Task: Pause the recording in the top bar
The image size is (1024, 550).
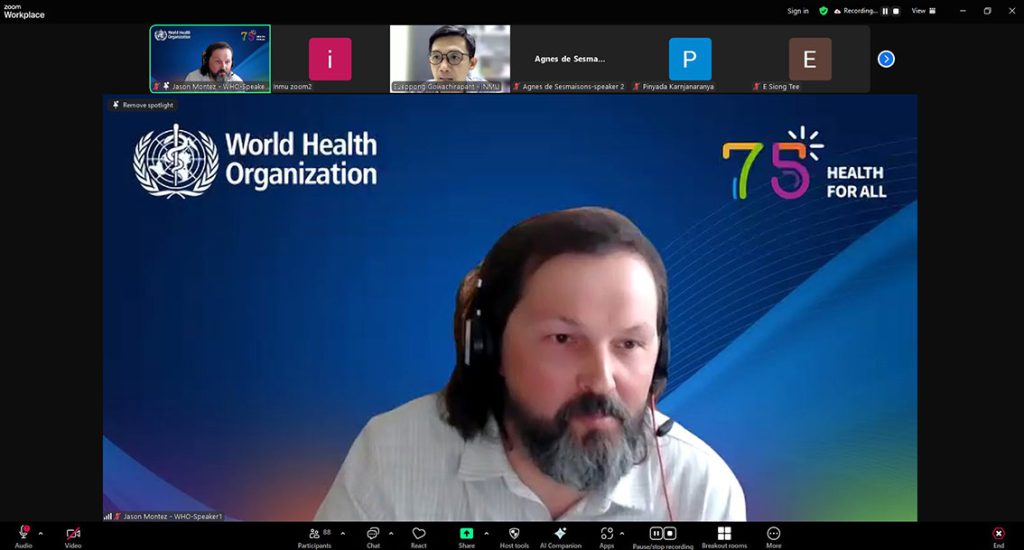Action: 883,11
